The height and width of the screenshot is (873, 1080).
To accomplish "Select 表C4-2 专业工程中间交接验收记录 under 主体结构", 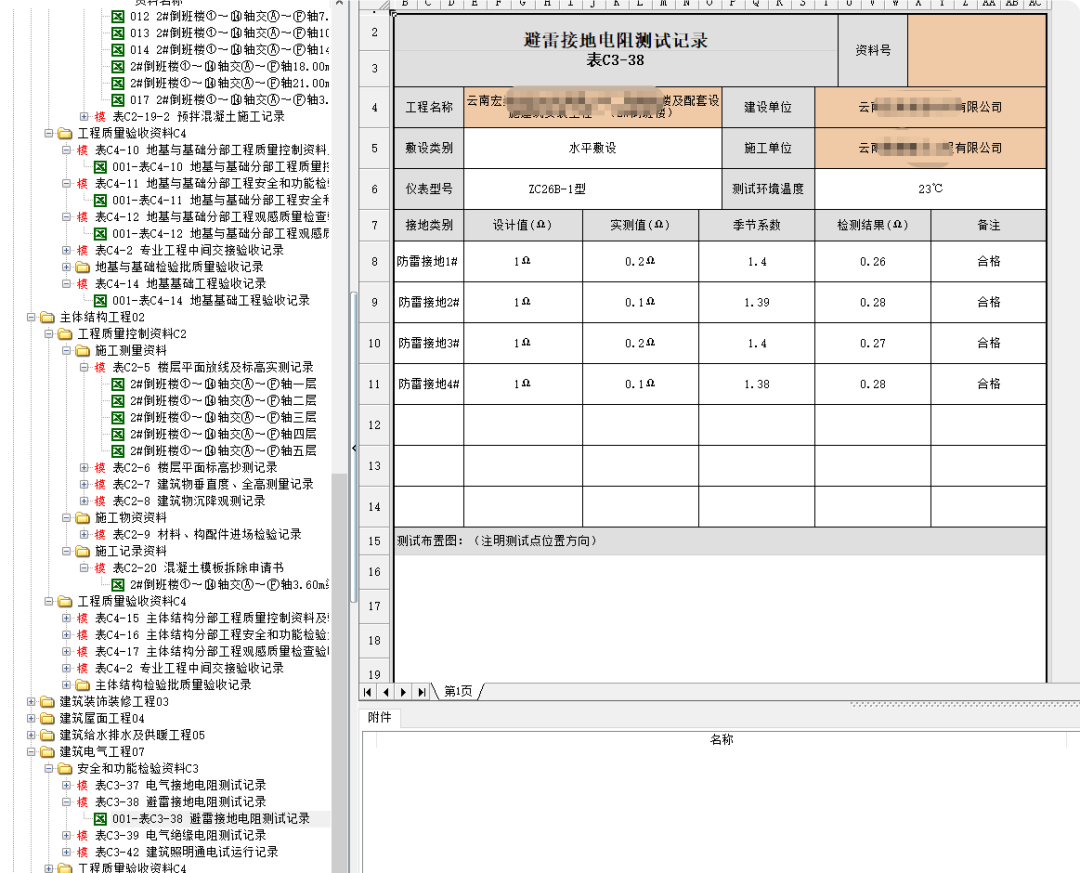I will [x=189, y=668].
